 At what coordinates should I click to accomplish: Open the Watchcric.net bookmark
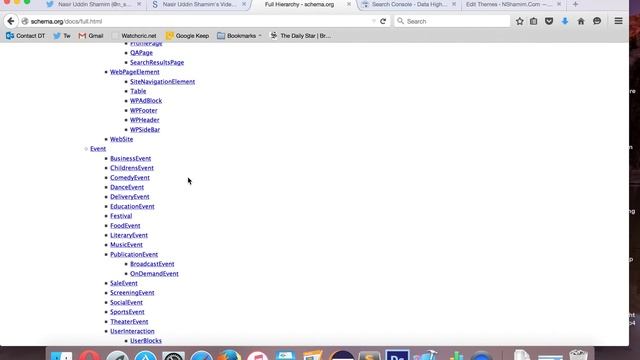click(135, 36)
